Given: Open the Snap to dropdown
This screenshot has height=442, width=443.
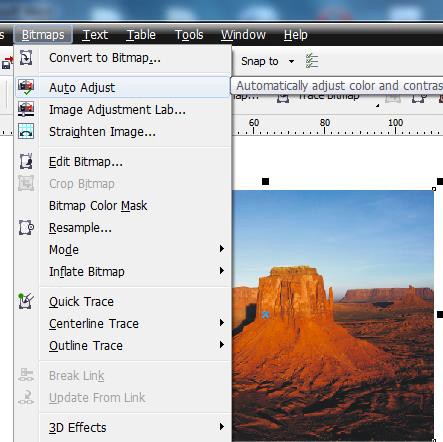Looking at the screenshot, I should click(x=291, y=61).
